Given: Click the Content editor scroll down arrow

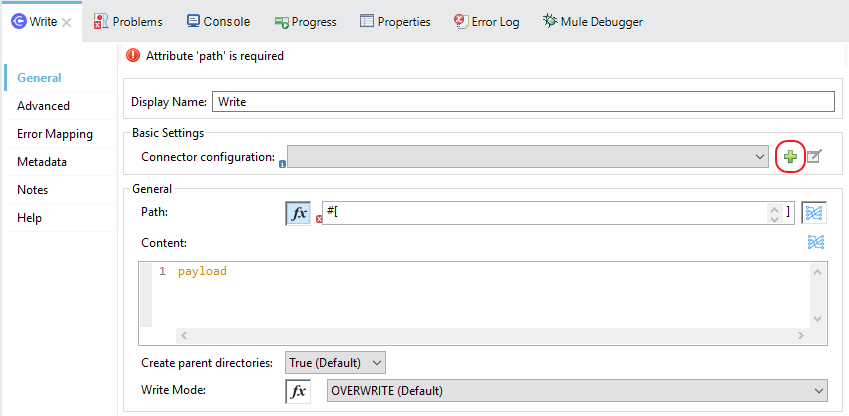Looking at the screenshot, I should [818, 319].
